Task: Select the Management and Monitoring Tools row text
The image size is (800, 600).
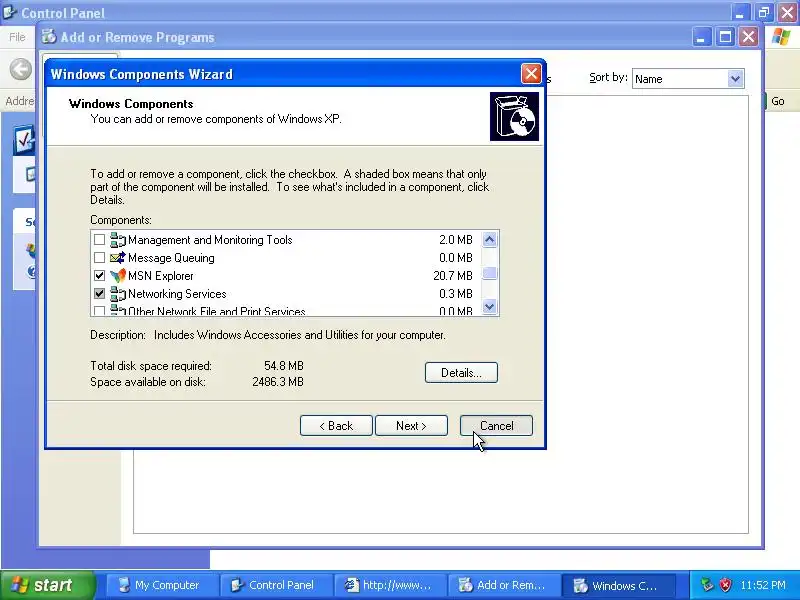Action: 210,240
